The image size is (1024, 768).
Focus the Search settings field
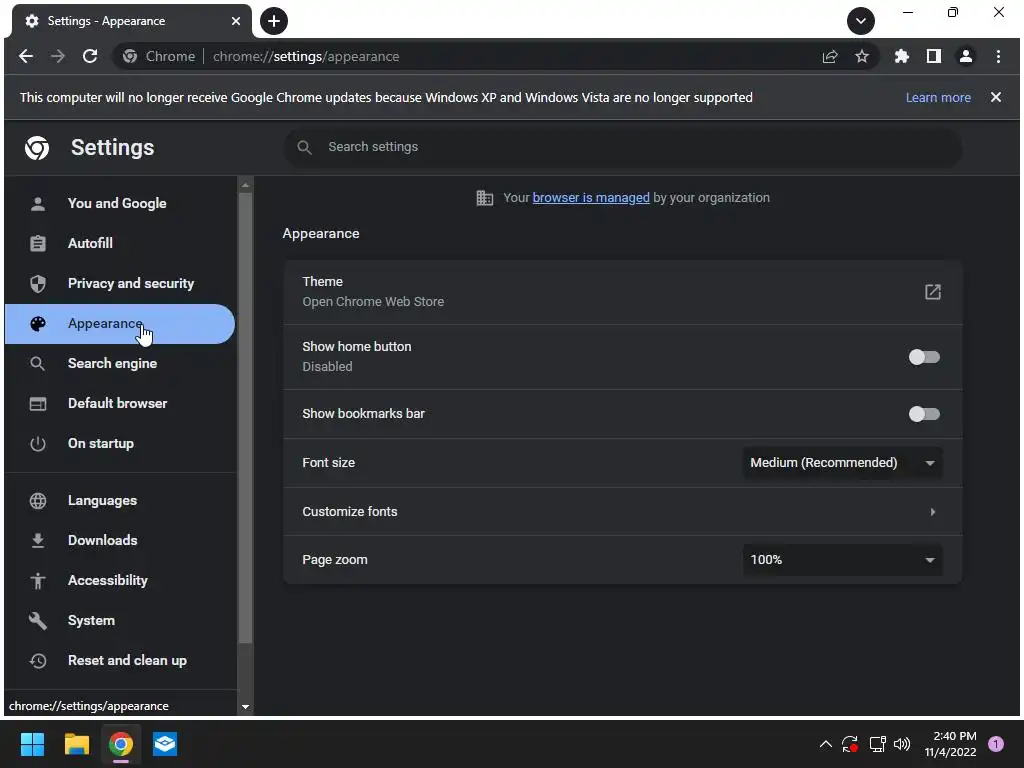click(x=623, y=147)
